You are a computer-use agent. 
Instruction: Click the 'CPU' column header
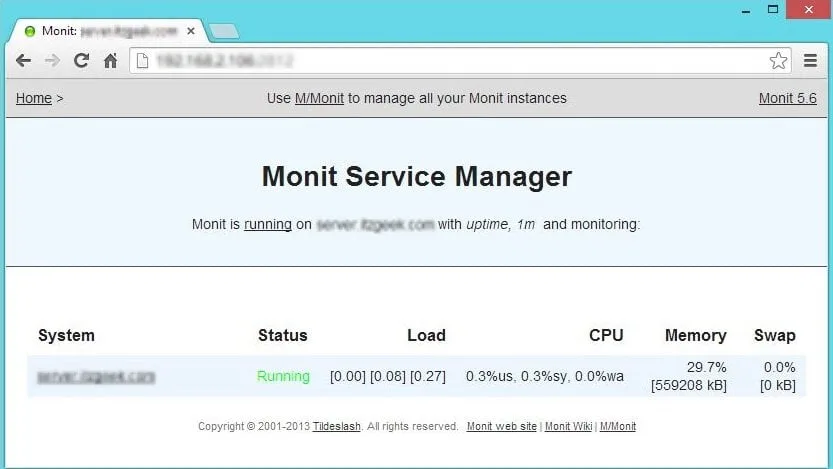click(x=606, y=335)
